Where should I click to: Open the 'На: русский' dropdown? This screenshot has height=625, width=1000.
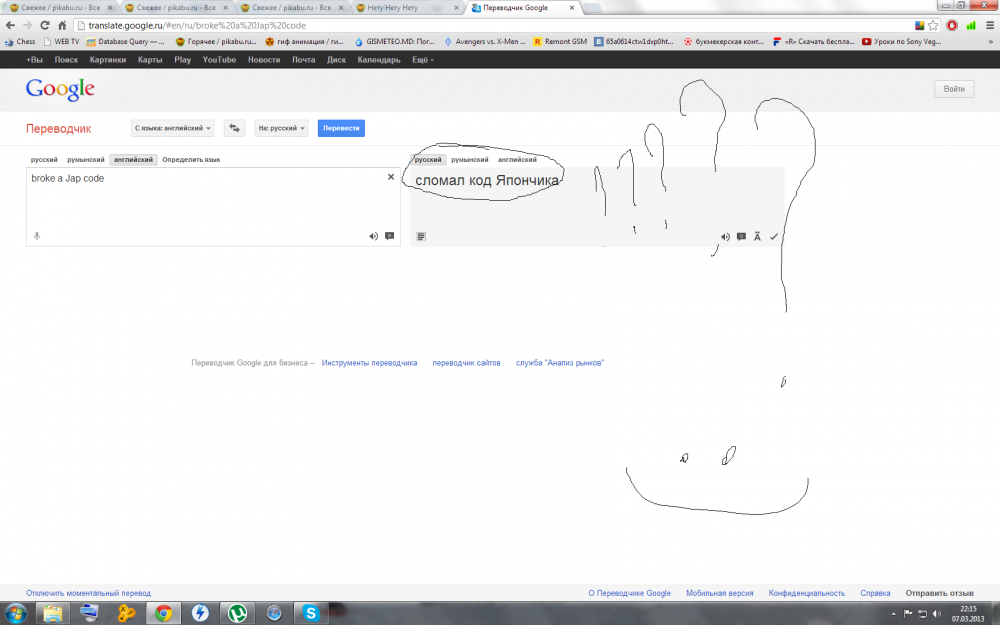coord(281,128)
